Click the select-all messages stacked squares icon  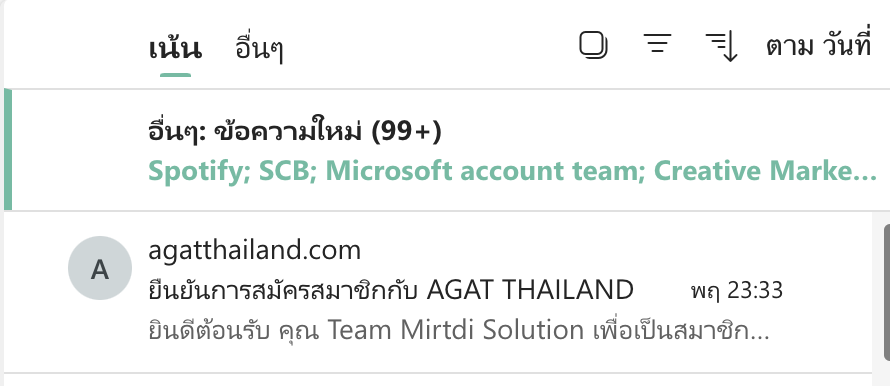coord(594,45)
